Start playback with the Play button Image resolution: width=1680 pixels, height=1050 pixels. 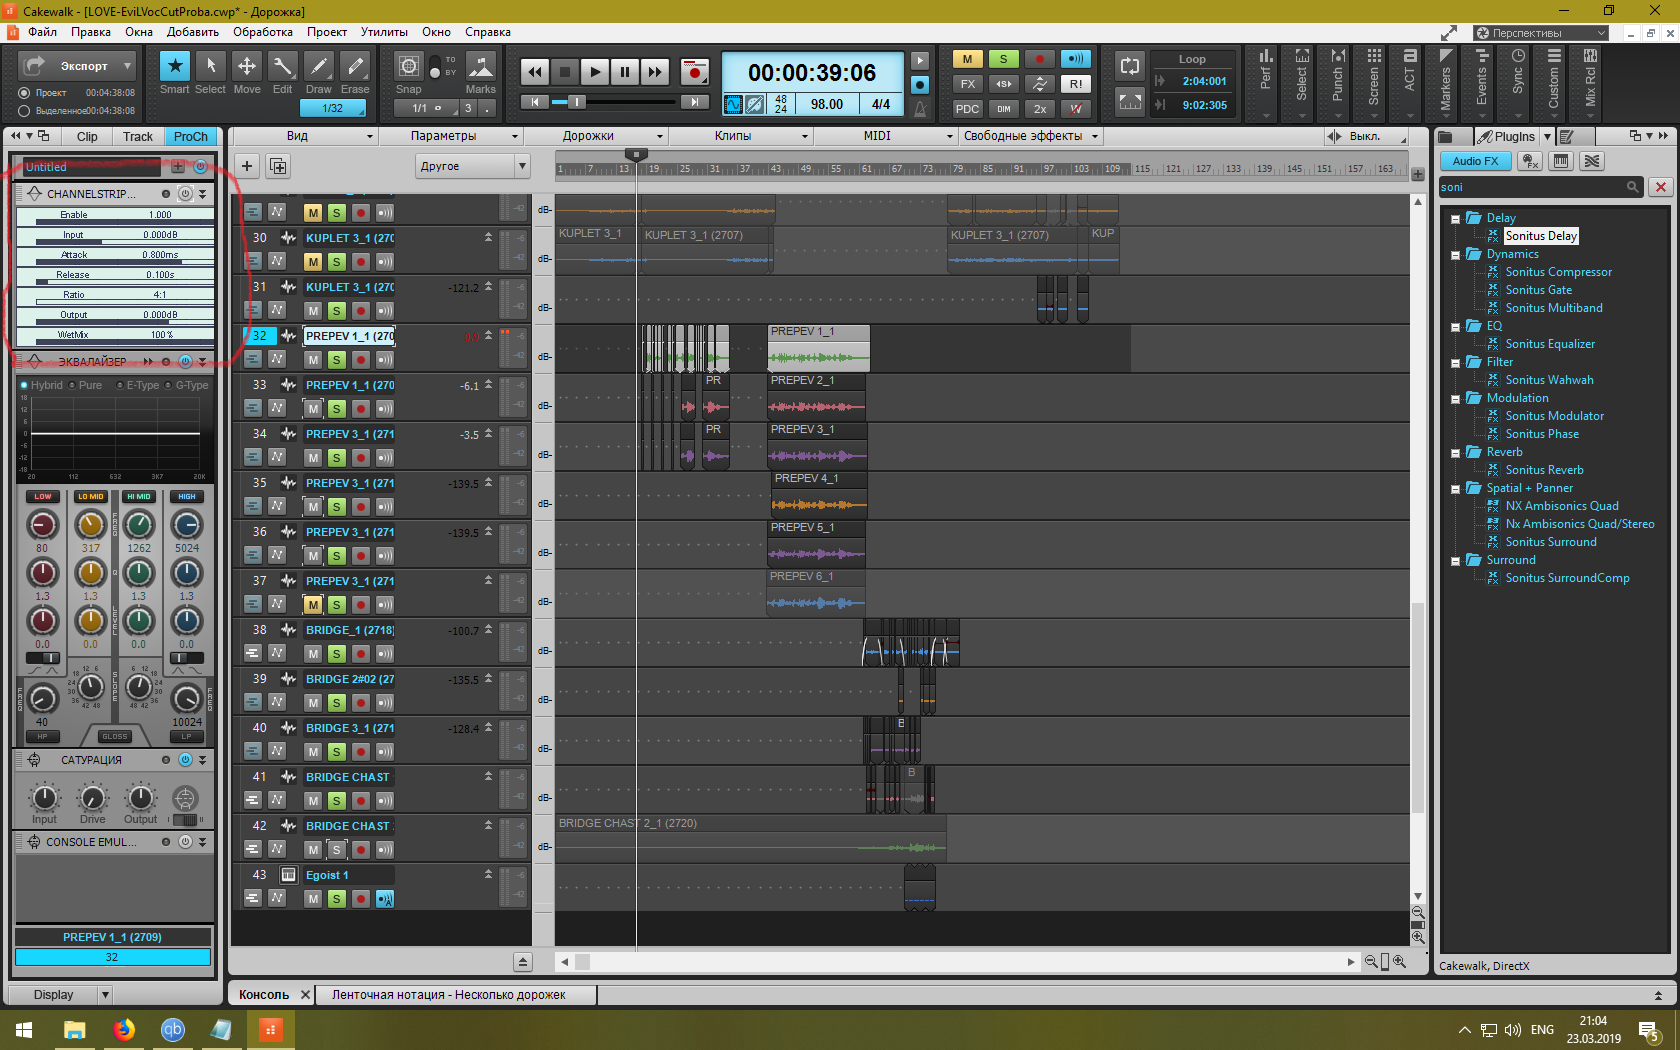coord(595,72)
